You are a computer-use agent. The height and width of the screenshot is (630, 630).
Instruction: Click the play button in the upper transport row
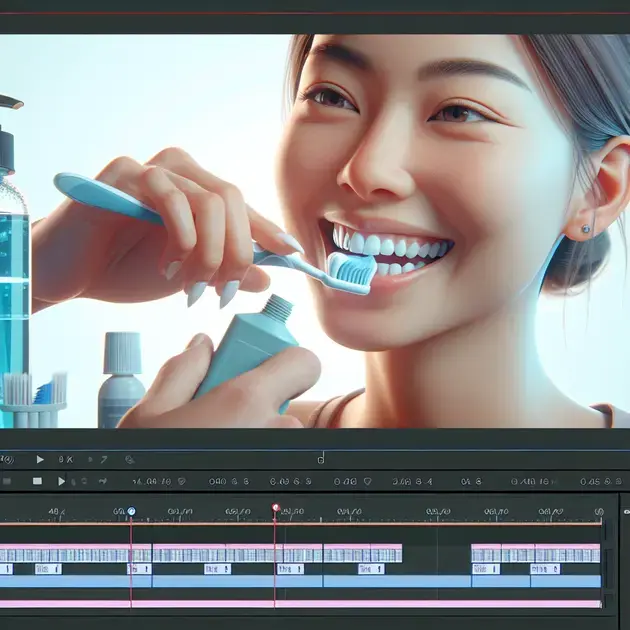coord(40,459)
